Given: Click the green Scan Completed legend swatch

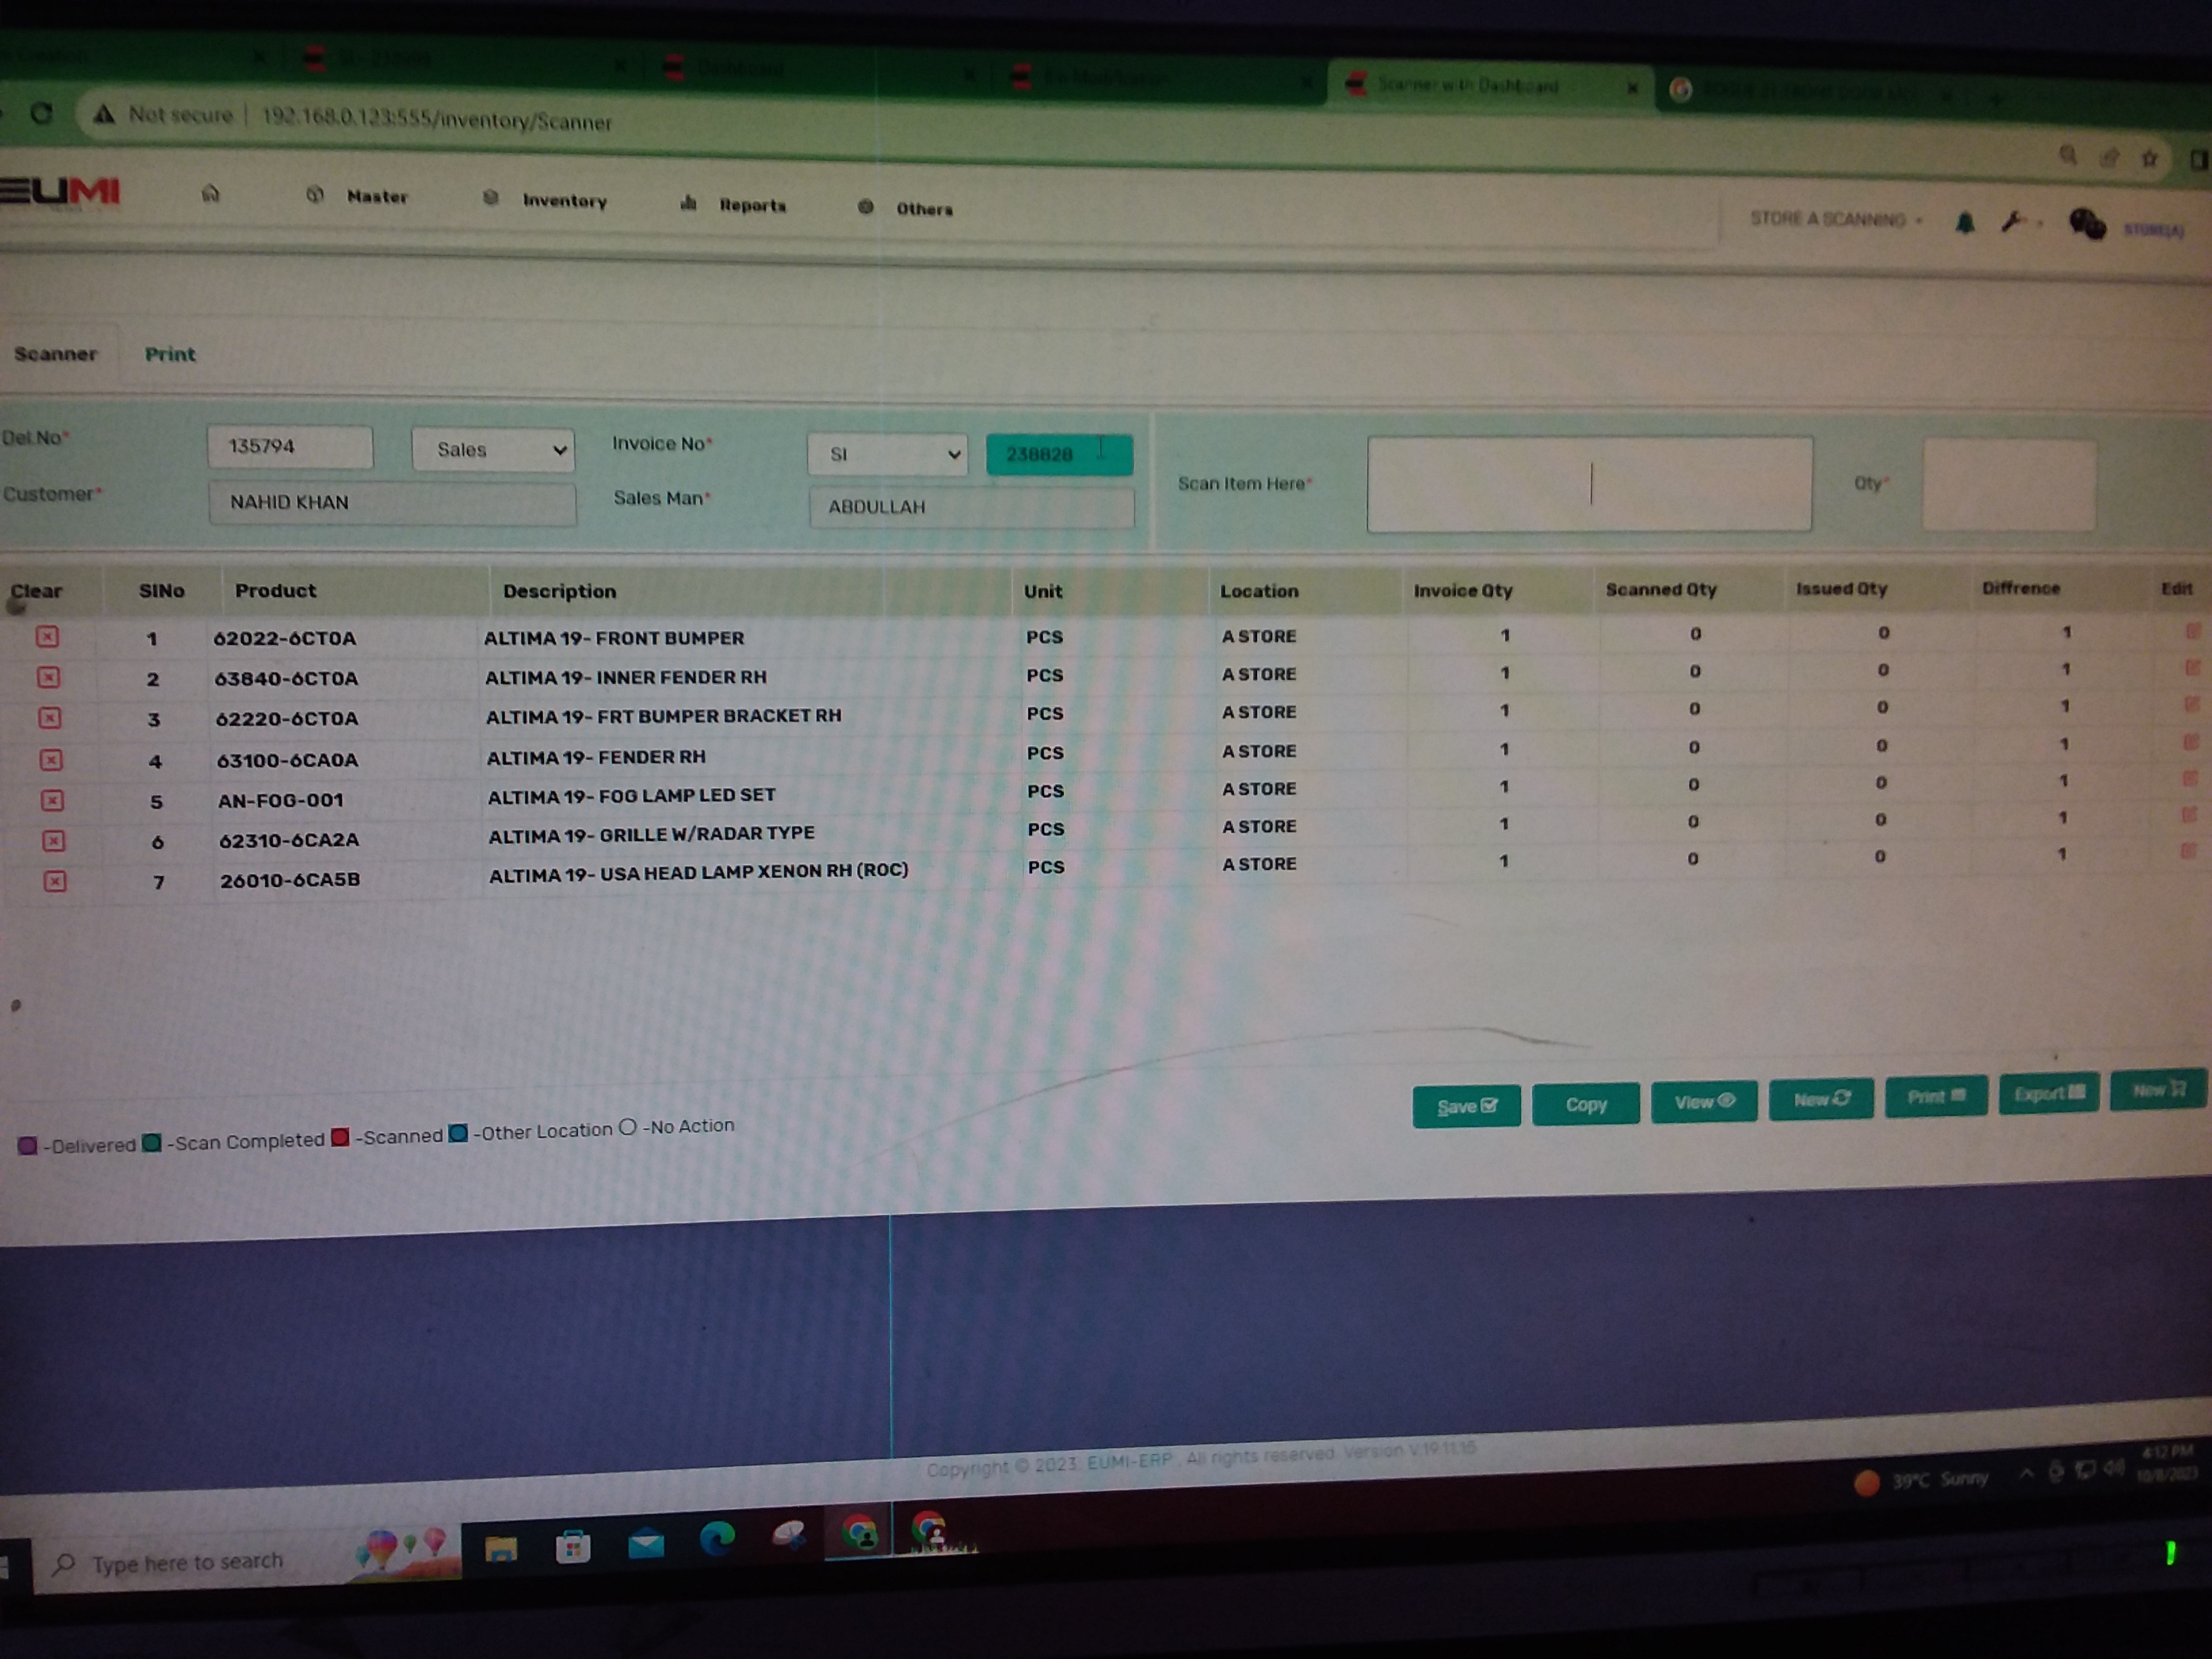Looking at the screenshot, I should 152,1142.
